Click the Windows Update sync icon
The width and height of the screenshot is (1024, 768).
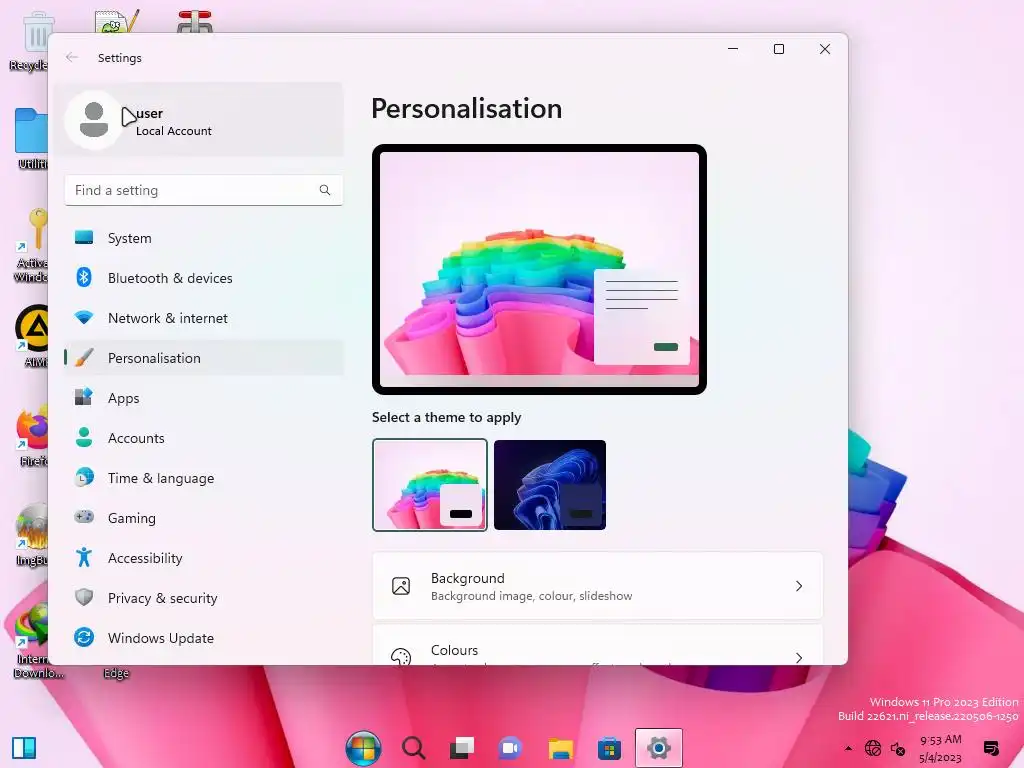84,637
